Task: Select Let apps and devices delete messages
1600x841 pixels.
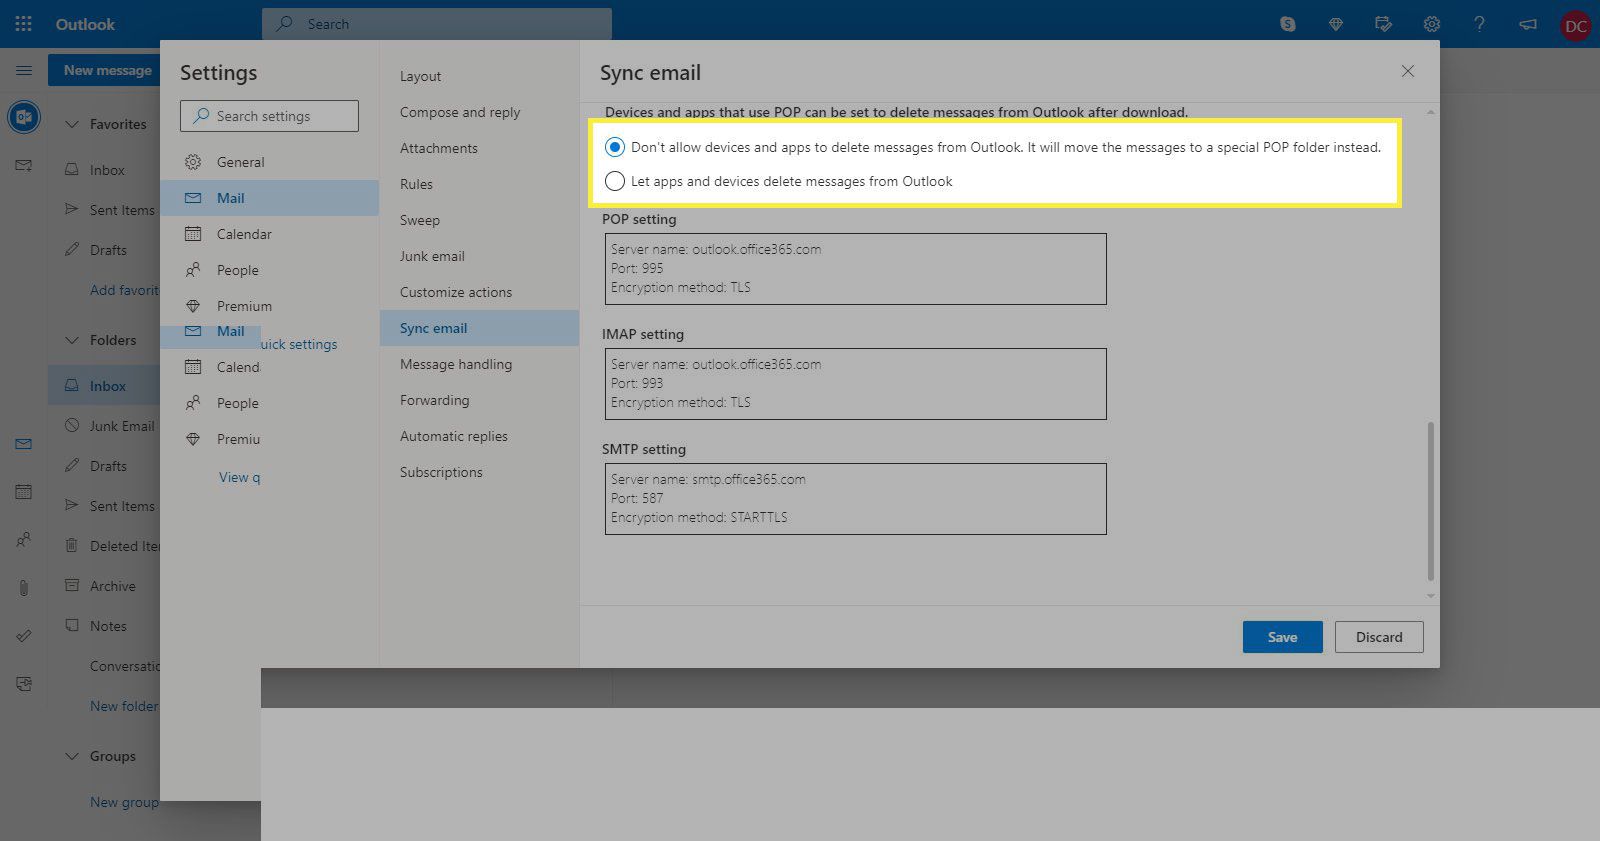Action: point(615,181)
